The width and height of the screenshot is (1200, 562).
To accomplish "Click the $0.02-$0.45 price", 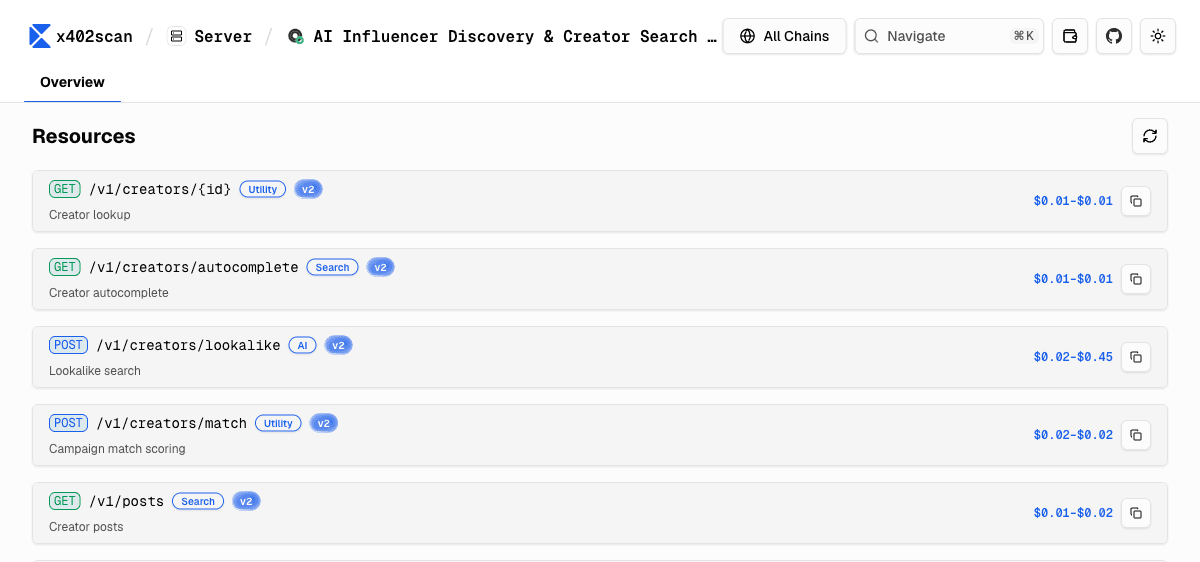I will pos(1073,357).
